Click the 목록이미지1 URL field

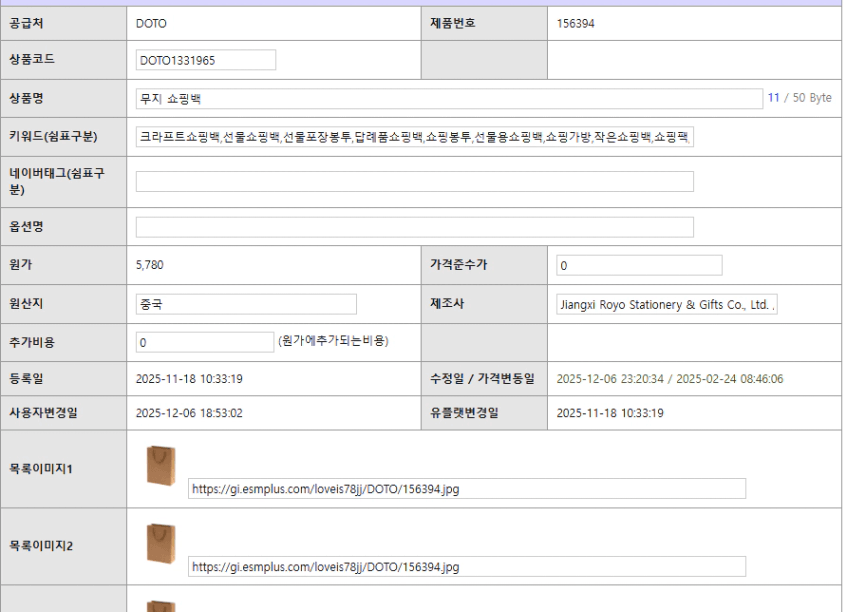pyautogui.click(x=467, y=489)
